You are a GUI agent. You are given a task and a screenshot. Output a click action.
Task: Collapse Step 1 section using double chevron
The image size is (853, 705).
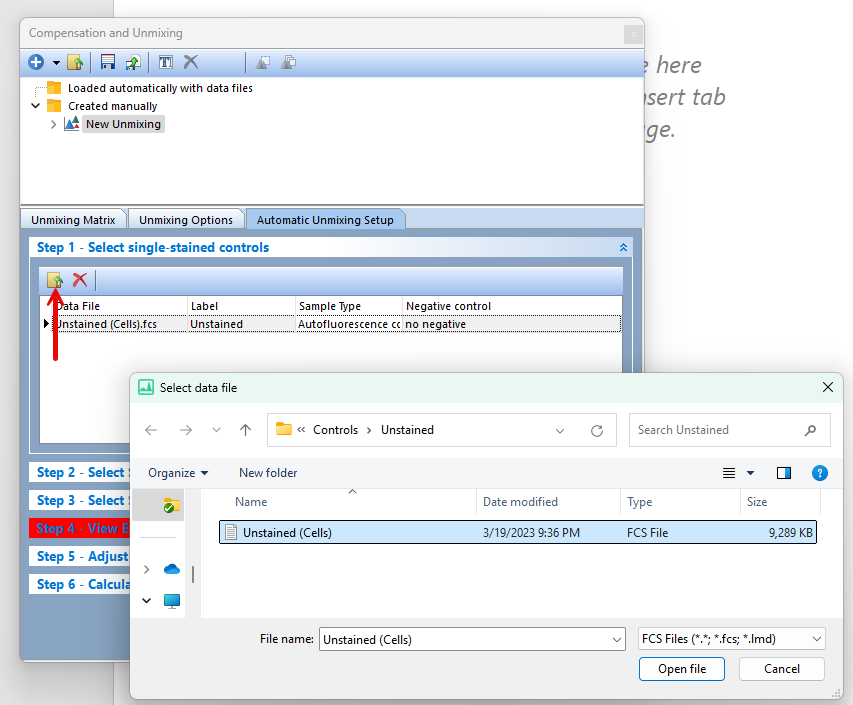pos(623,247)
